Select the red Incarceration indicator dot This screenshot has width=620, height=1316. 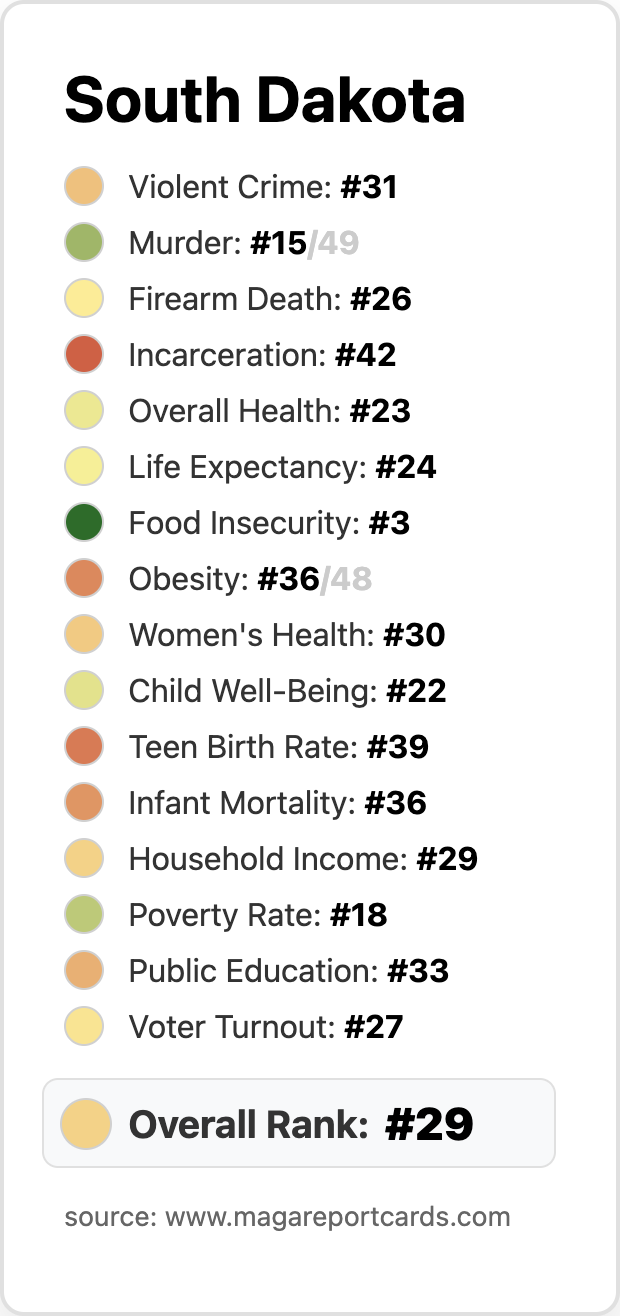85,355
